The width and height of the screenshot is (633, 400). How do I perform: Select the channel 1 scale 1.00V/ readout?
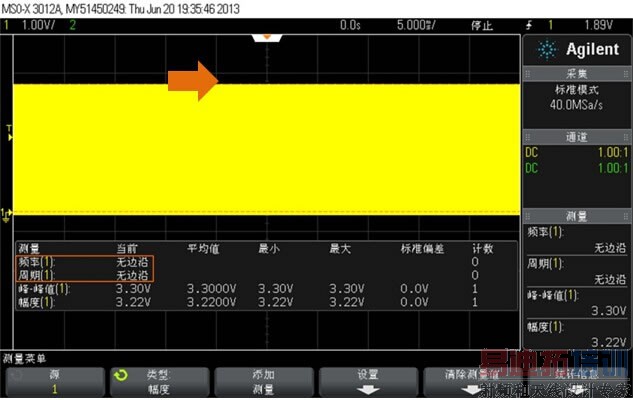click(38, 25)
